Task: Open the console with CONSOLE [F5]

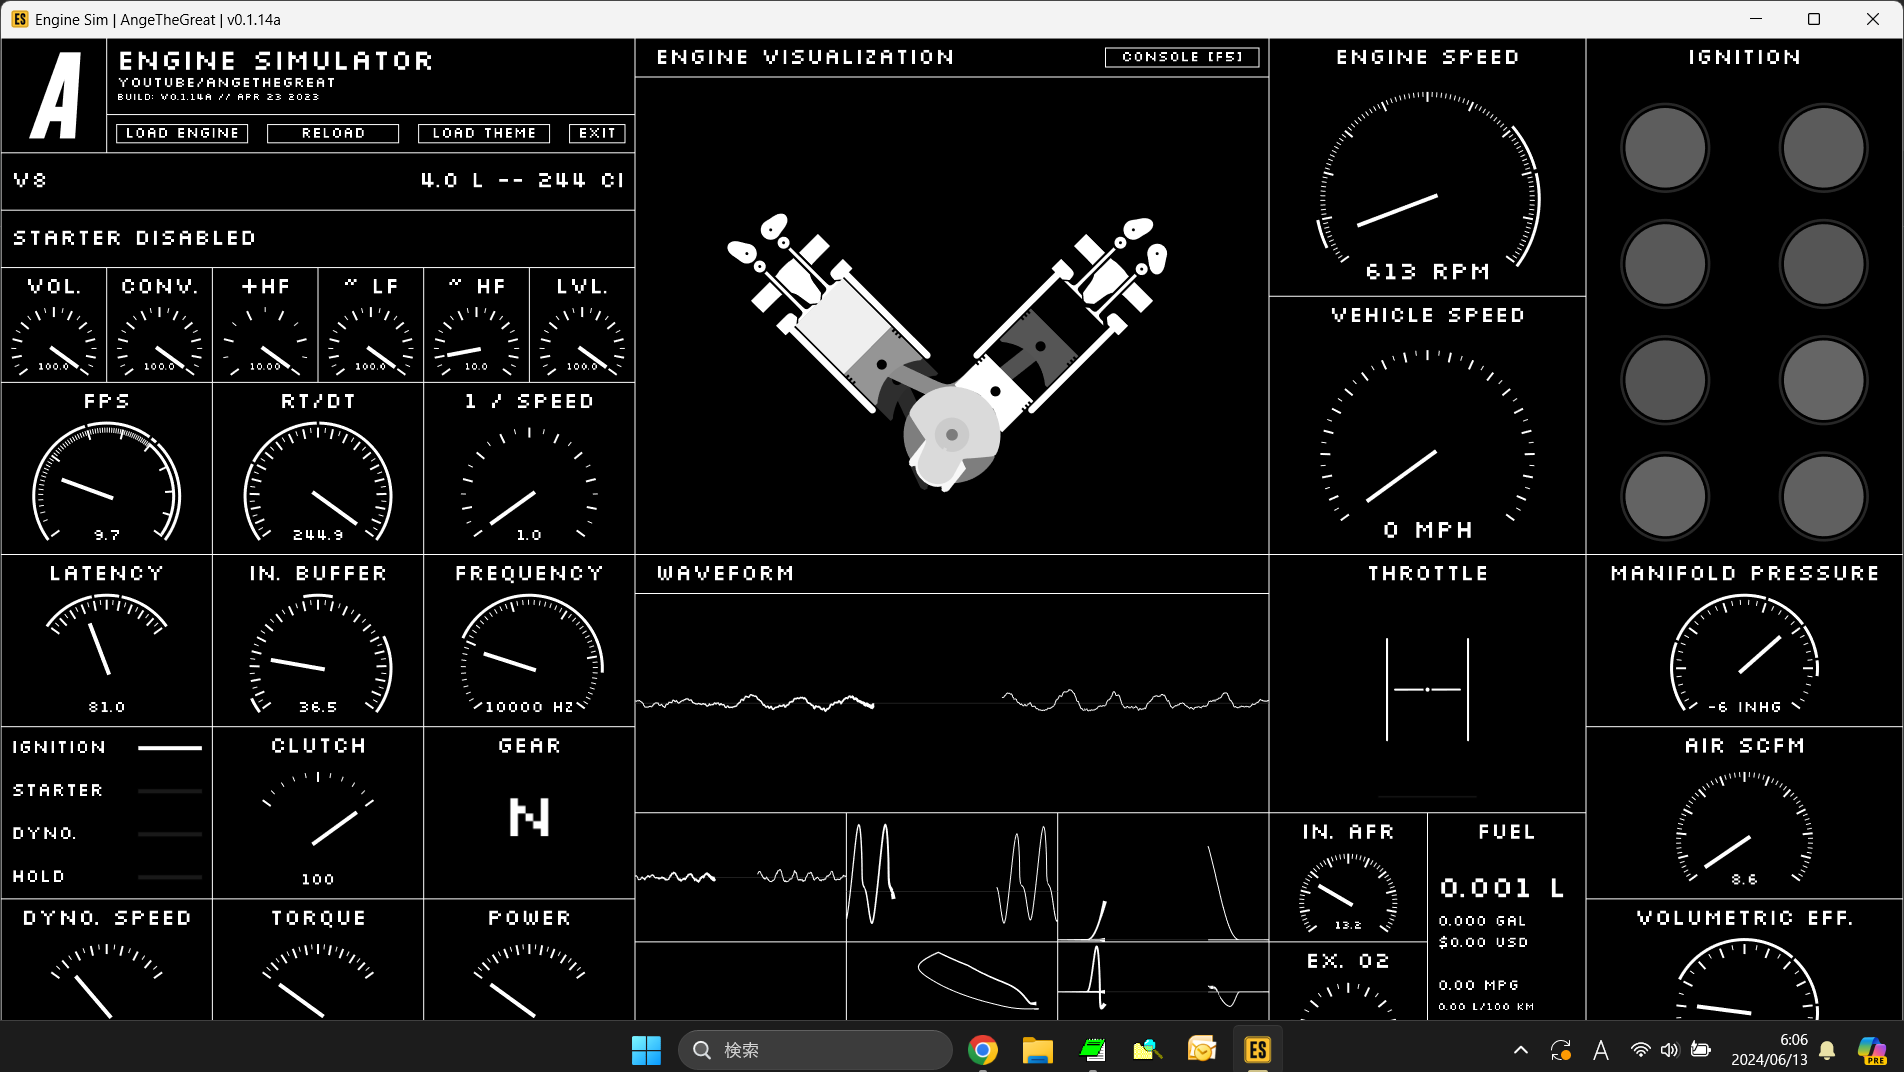Action: pos(1181,57)
